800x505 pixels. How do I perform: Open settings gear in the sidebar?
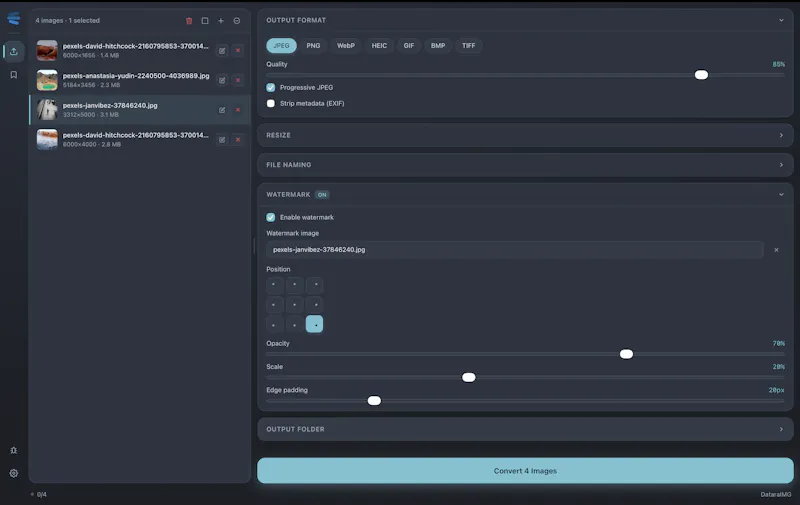[x=14, y=473]
